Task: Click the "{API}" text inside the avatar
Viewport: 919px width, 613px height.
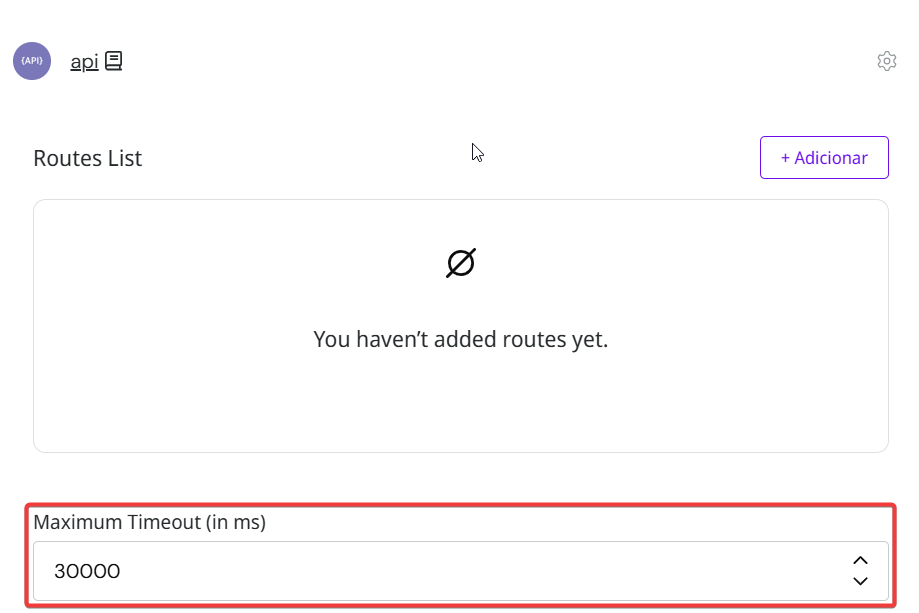Action: point(32,61)
